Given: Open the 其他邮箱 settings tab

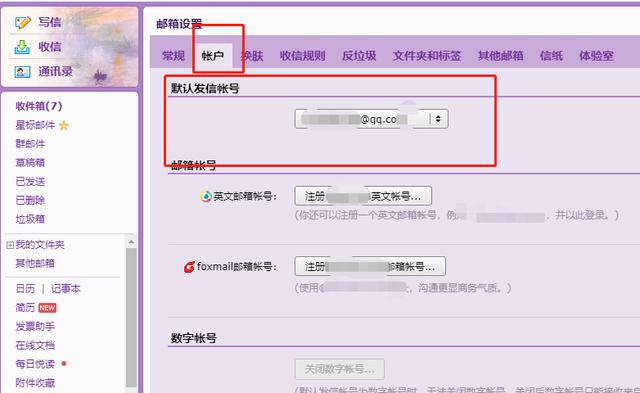Looking at the screenshot, I should 501,56.
